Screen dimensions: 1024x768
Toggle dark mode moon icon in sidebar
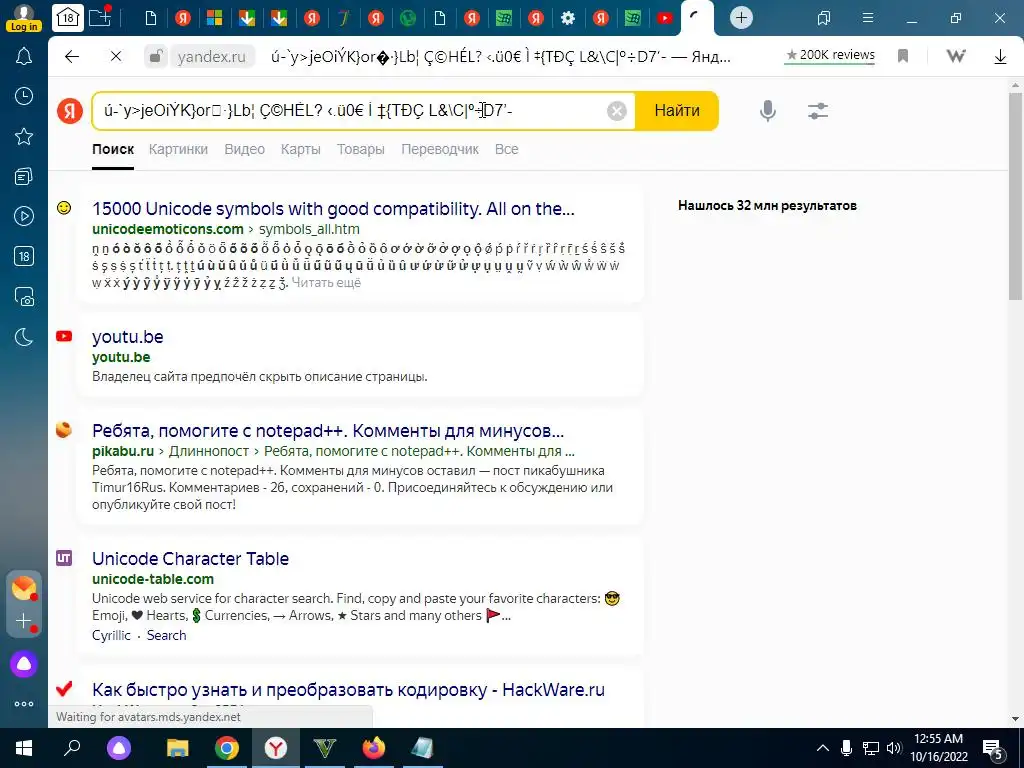pyautogui.click(x=24, y=337)
